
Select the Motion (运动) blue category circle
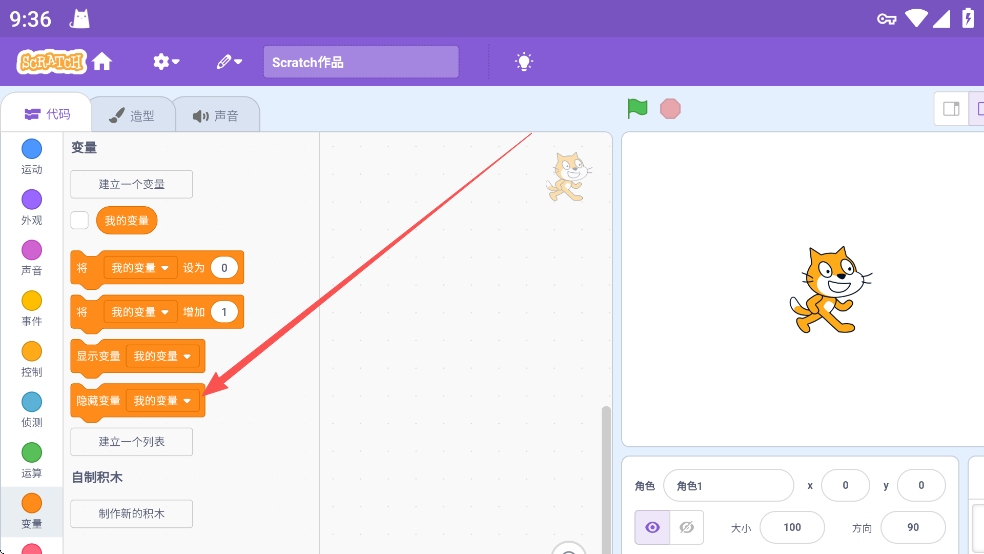coord(32,150)
